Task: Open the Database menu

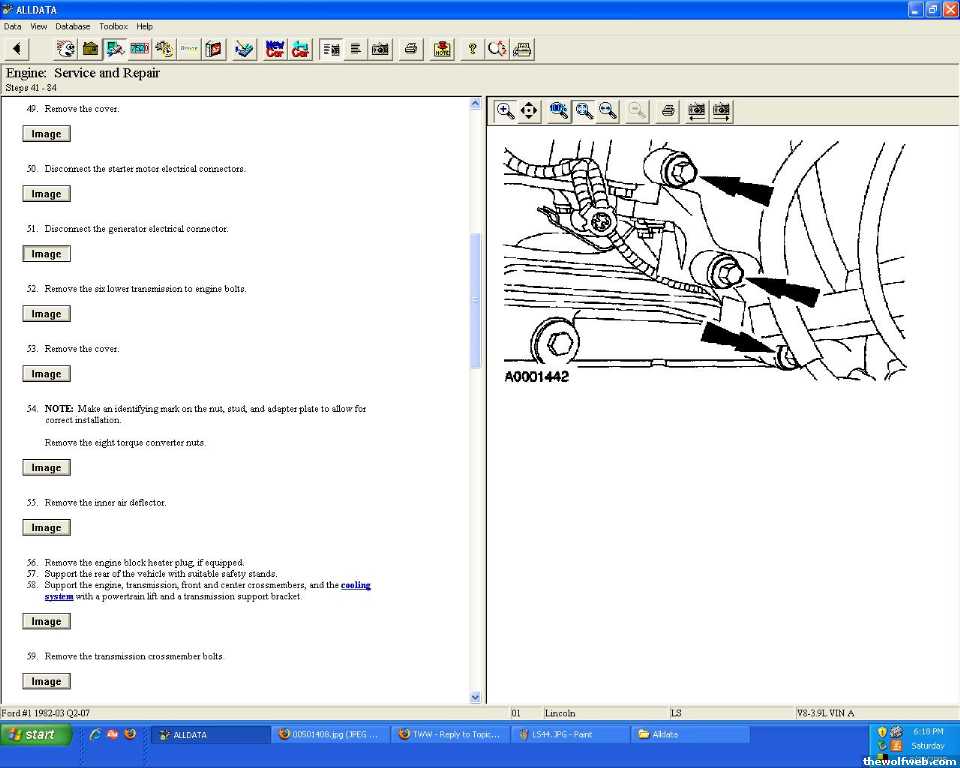Action: (x=72, y=26)
